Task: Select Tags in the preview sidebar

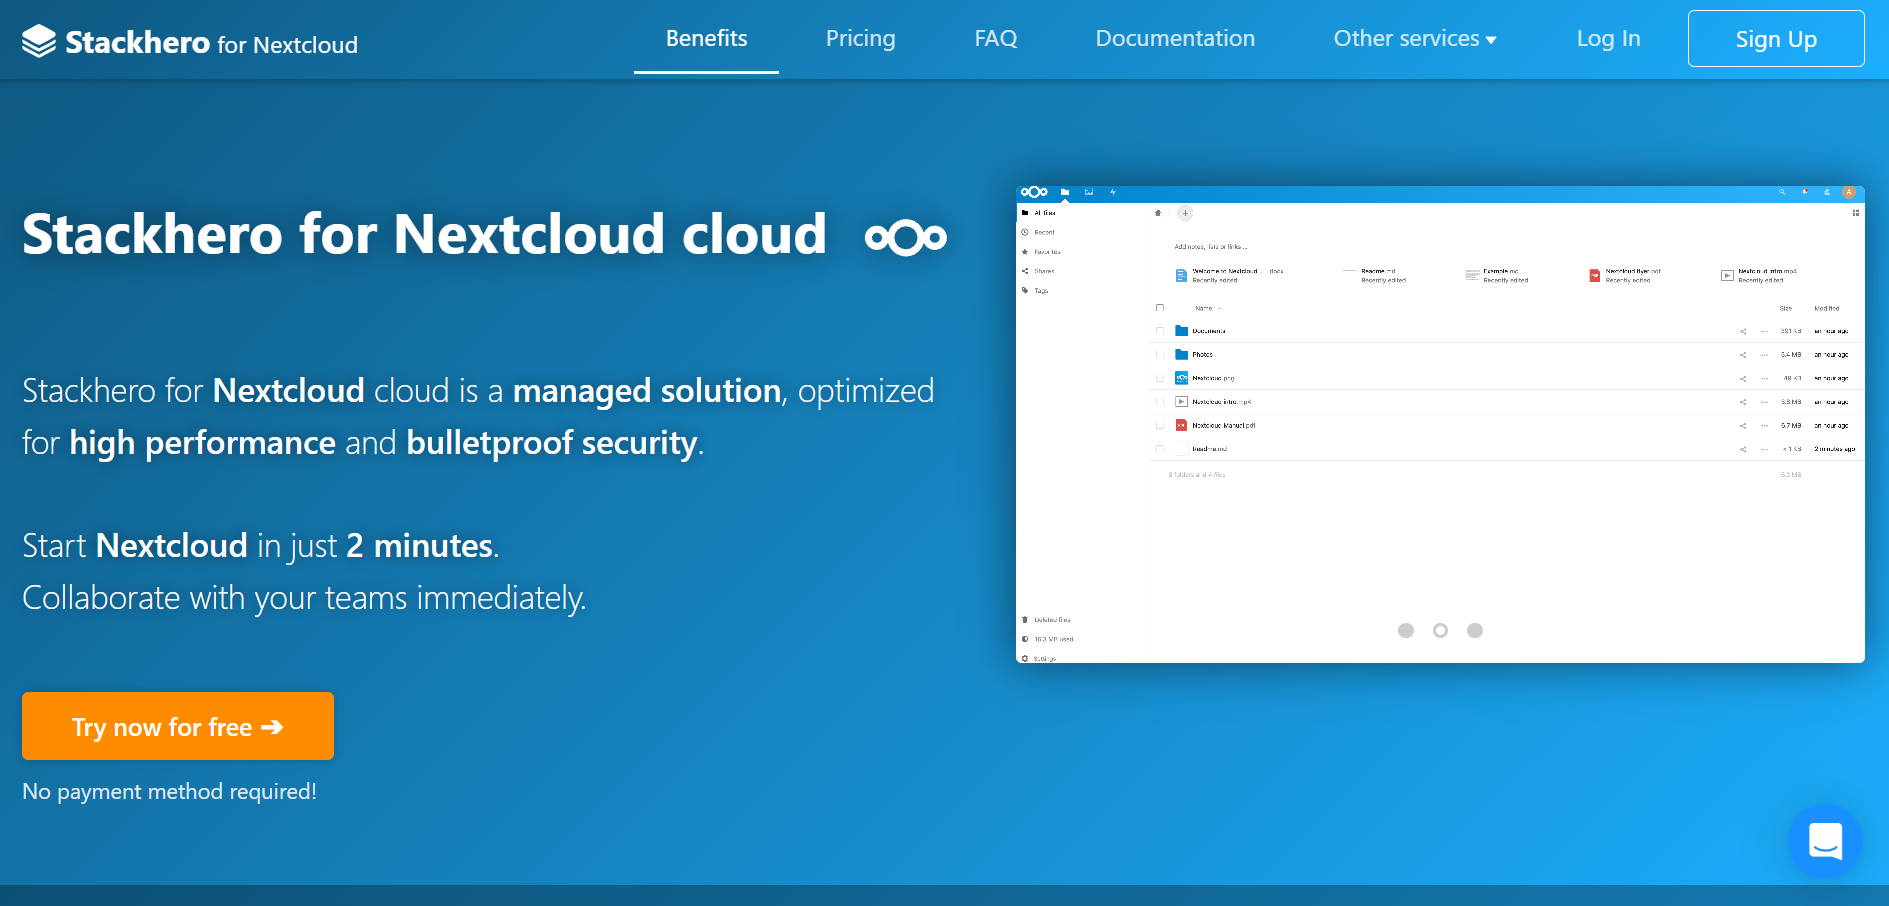Action: click(1035, 291)
